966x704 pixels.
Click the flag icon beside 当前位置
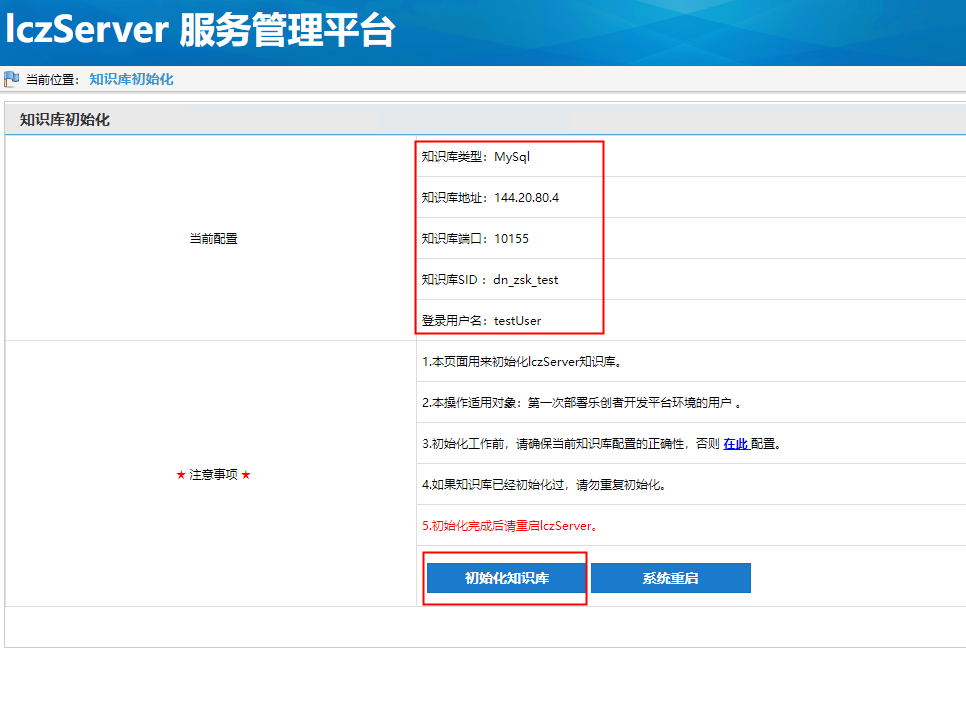12,79
